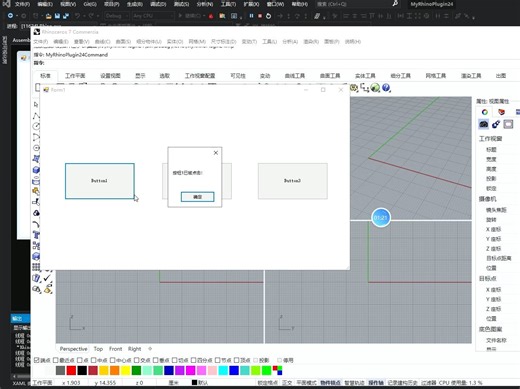Open the Debug configuration dropdown
The width and height of the screenshot is (520, 389).
click(x=116, y=16)
